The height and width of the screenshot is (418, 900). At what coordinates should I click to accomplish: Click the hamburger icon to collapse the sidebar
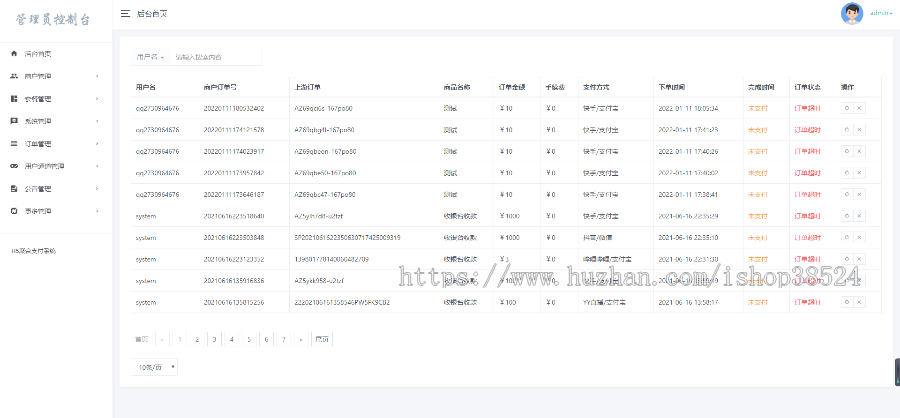pos(124,14)
